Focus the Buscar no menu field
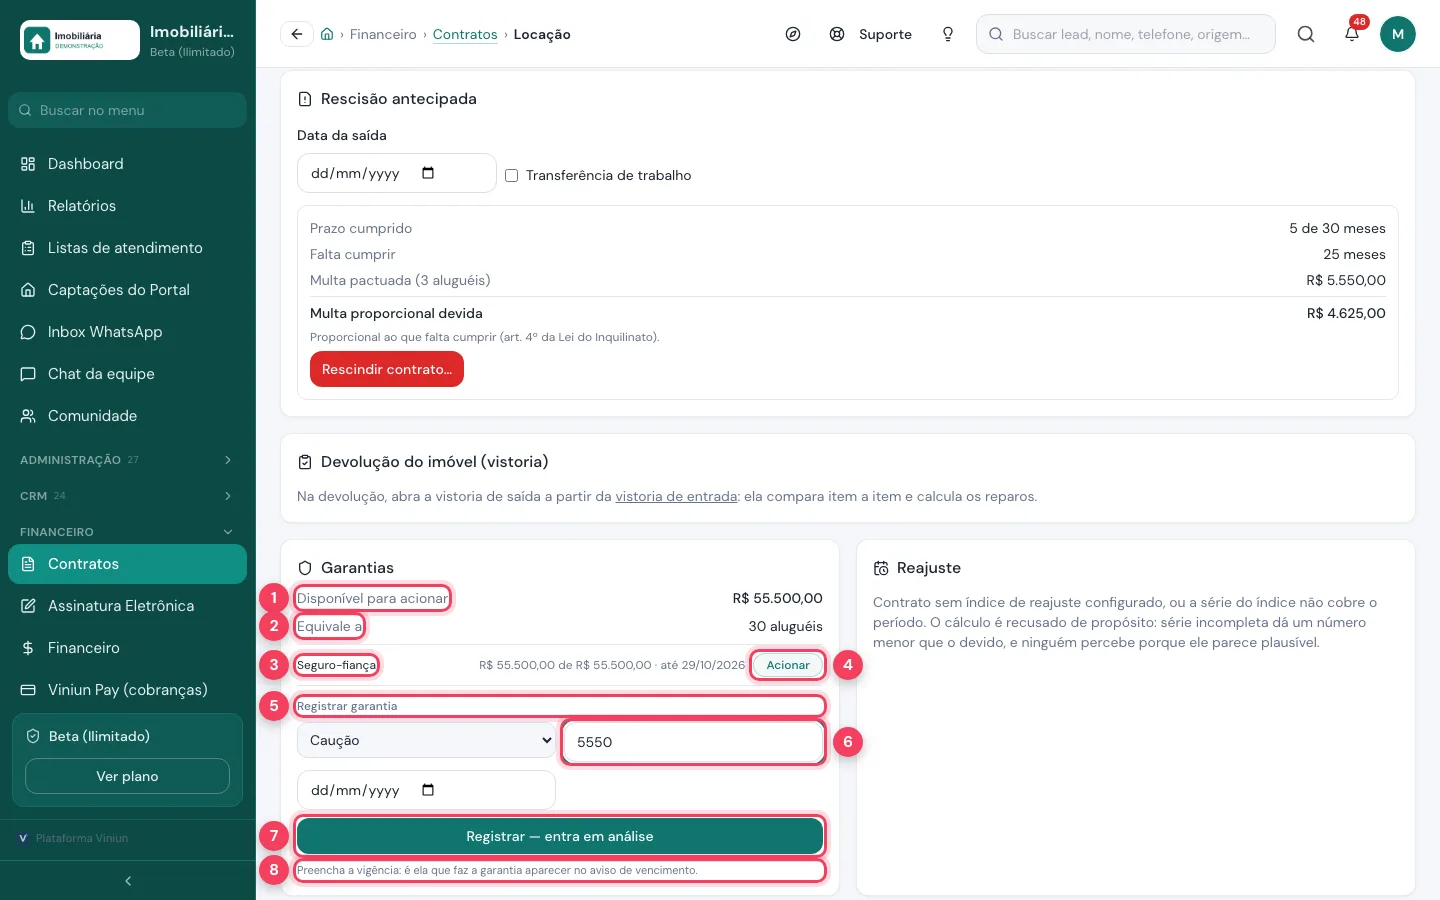1440x900 pixels. (128, 110)
